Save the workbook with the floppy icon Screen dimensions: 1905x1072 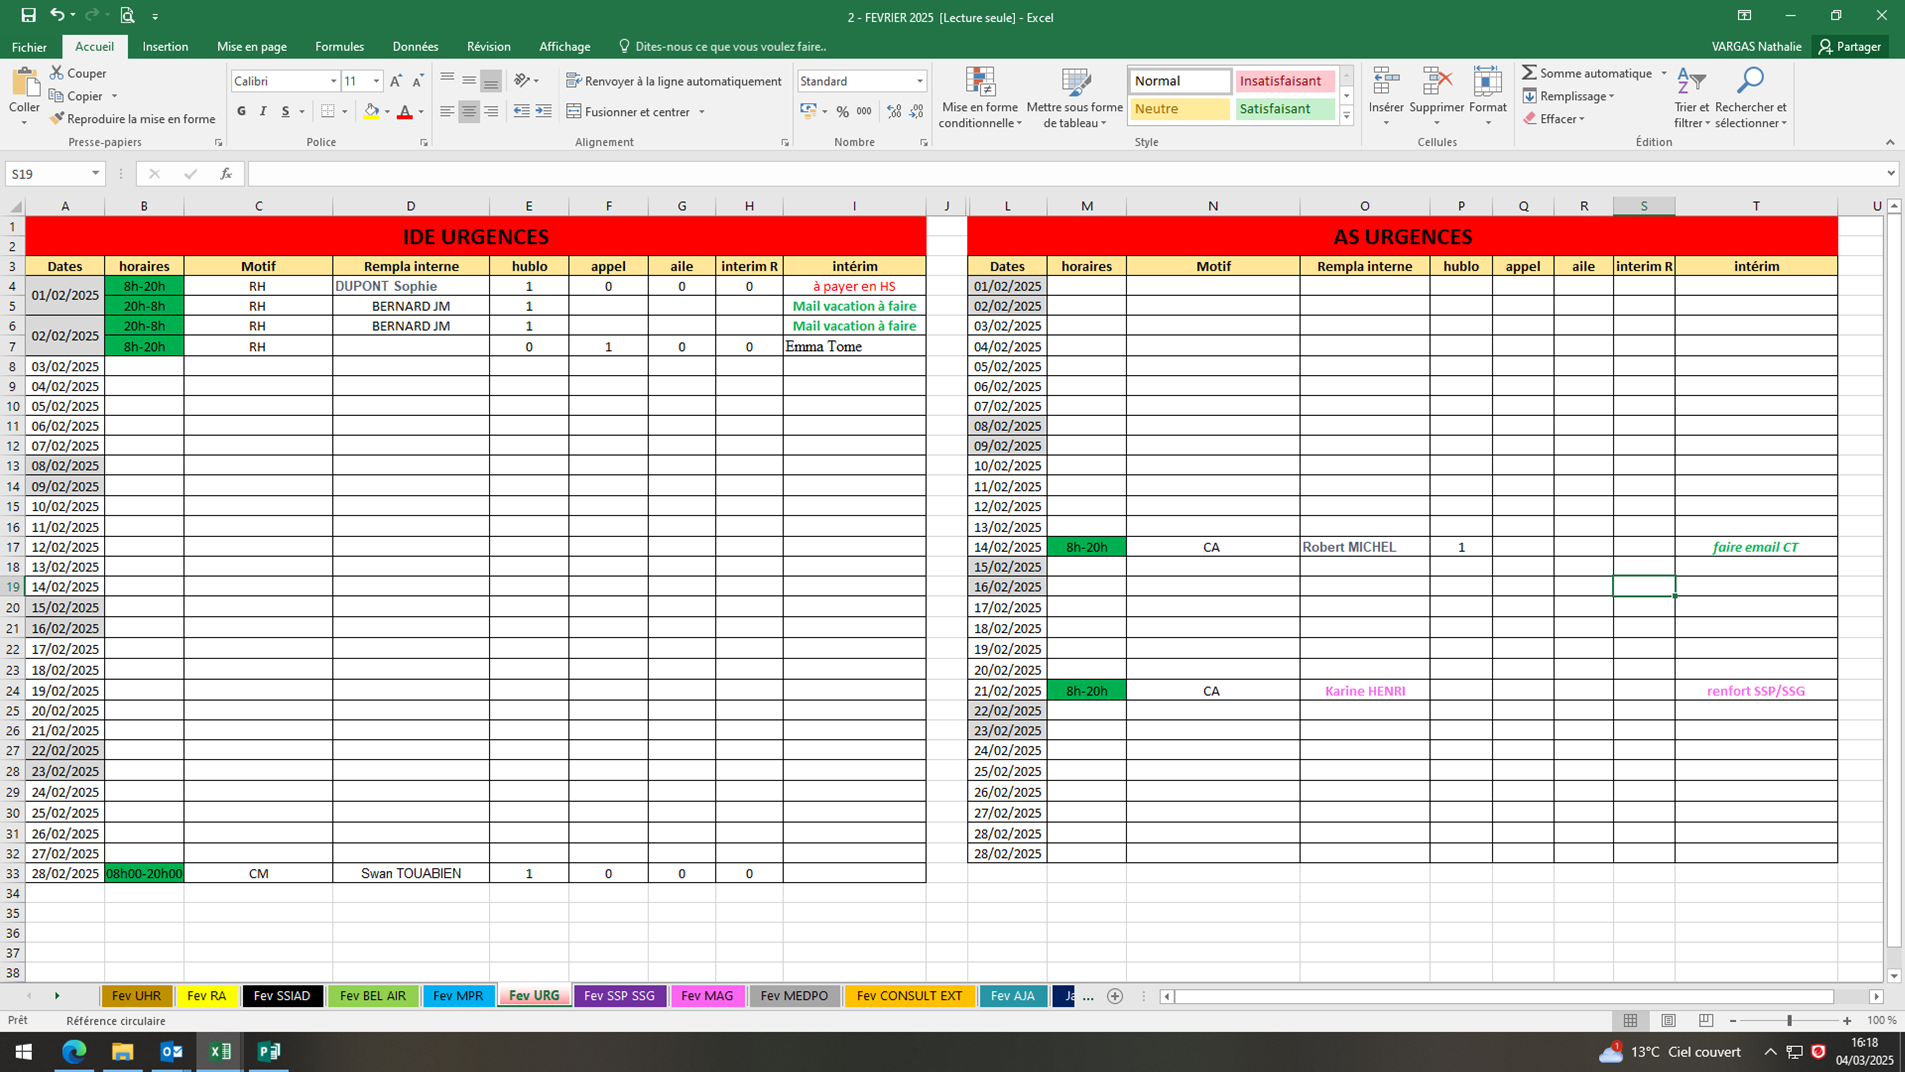28,16
